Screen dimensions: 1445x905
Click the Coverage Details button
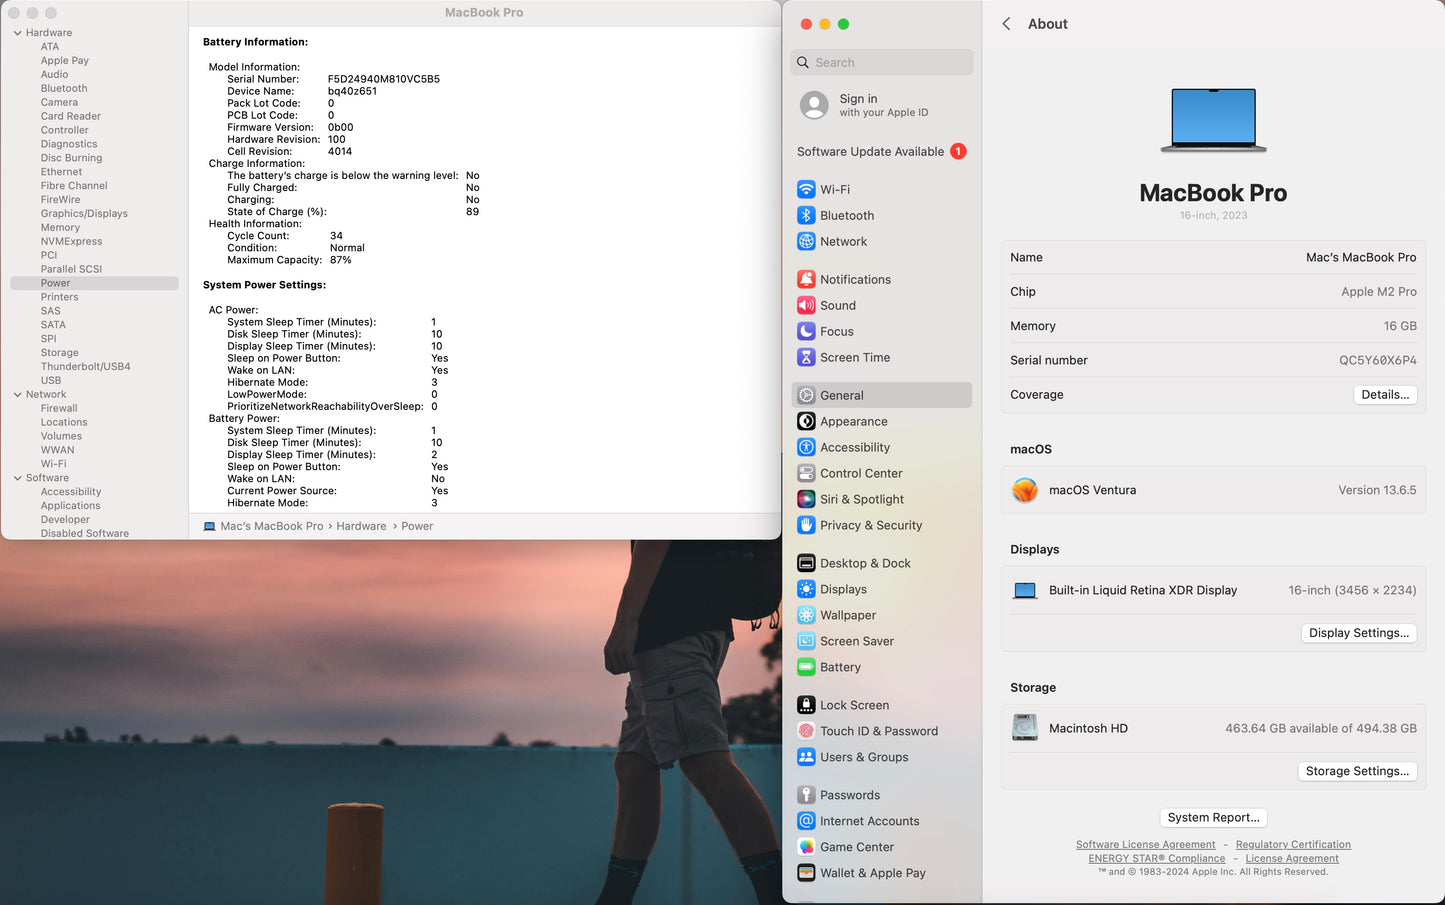[x=1385, y=395]
